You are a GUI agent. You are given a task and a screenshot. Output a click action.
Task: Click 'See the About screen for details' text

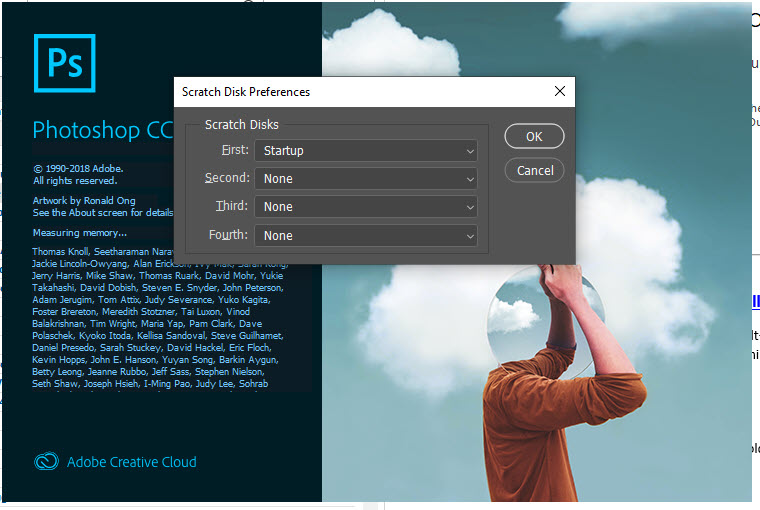[103, 212]
